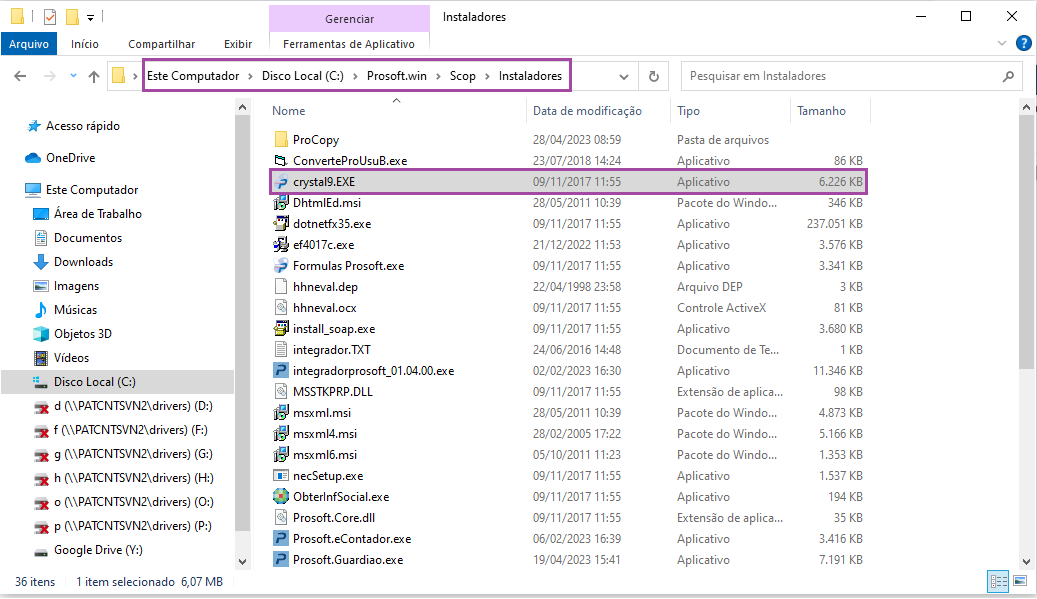Switch to the Compartilhar tab

161,44
